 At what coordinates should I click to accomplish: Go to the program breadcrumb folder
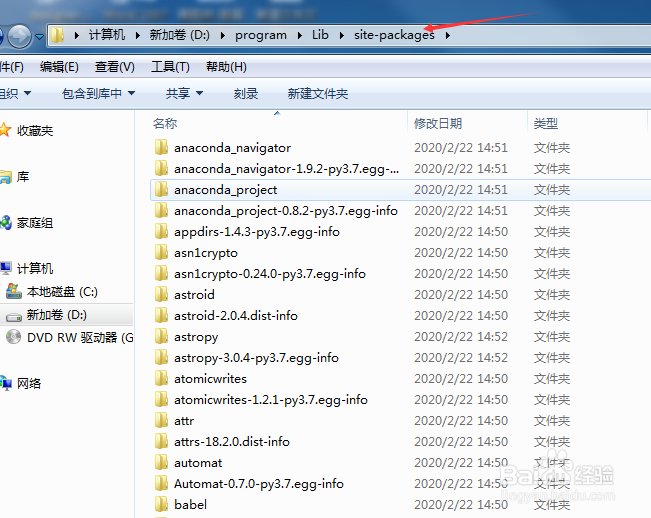pyautogui.click(x=261, y=35)
